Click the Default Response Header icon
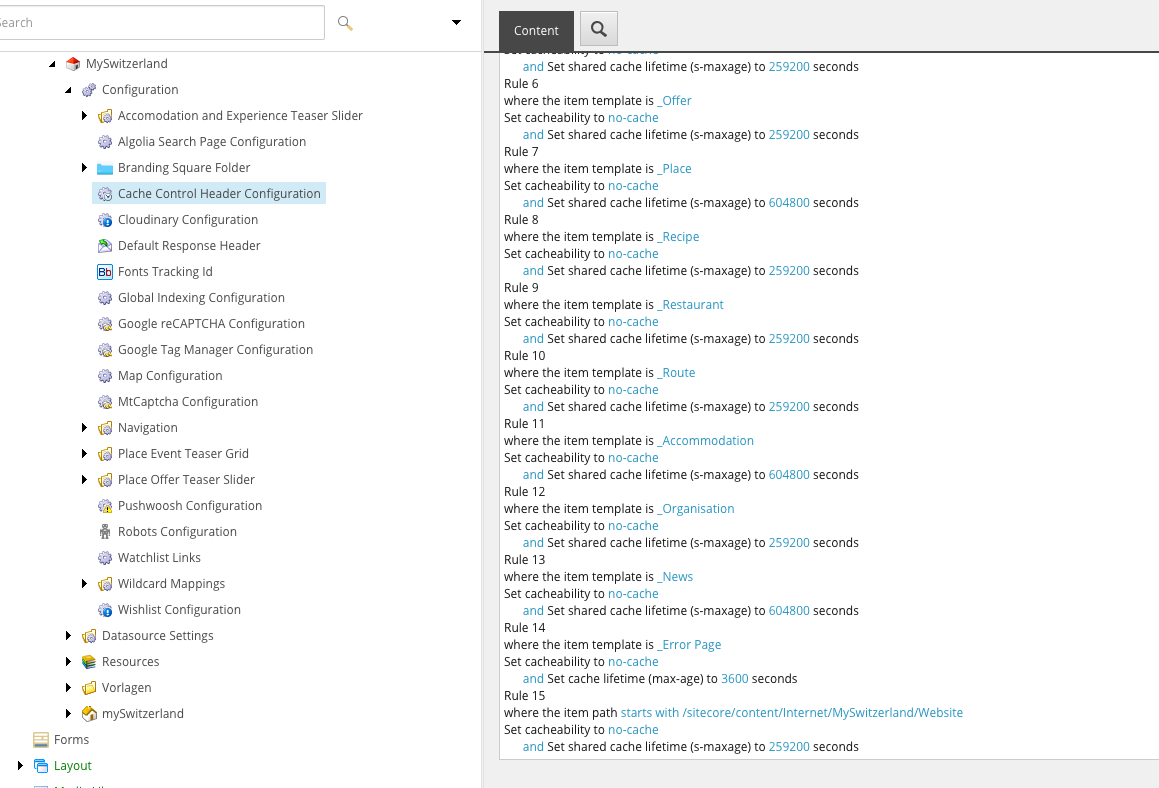The image size is (1159, 788). (105, 246)
